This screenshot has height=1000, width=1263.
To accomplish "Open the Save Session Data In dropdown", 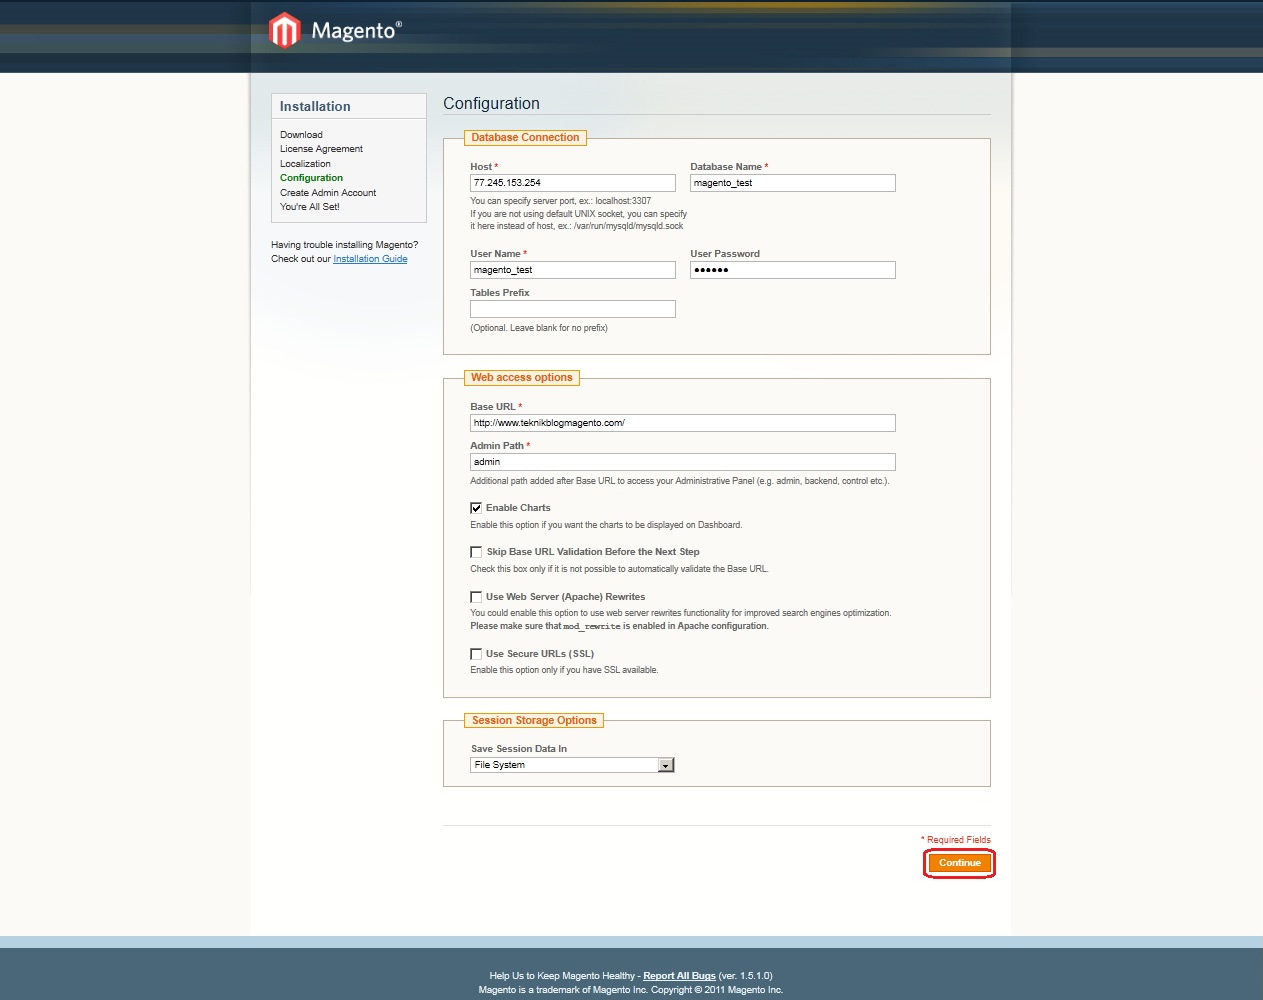I will [x=572, y=765].
